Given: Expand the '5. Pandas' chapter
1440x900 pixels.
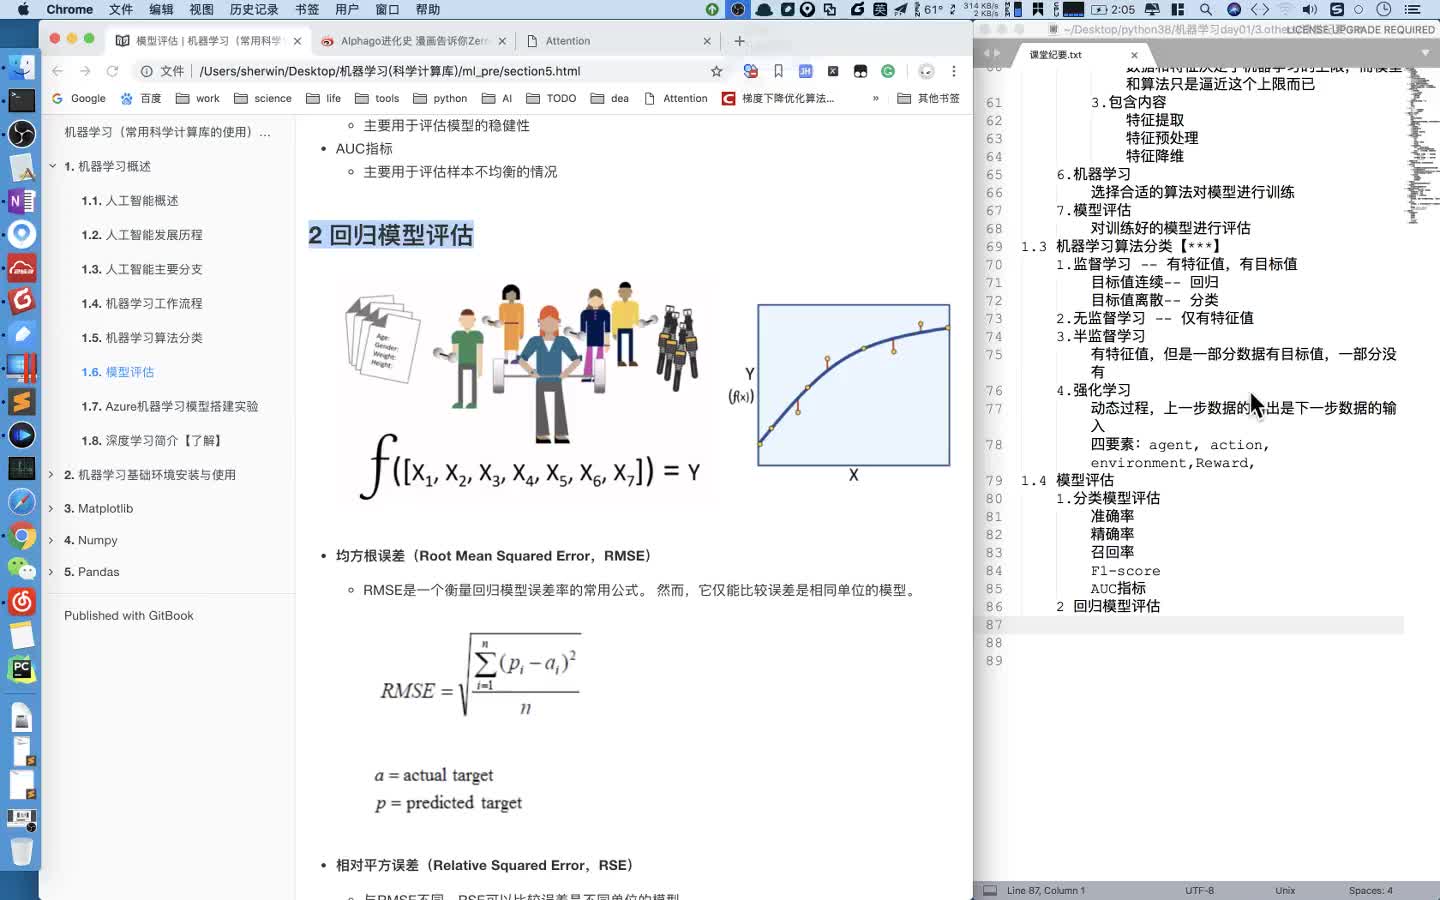Looking at the screenshot, I should [x=51, y=572].
